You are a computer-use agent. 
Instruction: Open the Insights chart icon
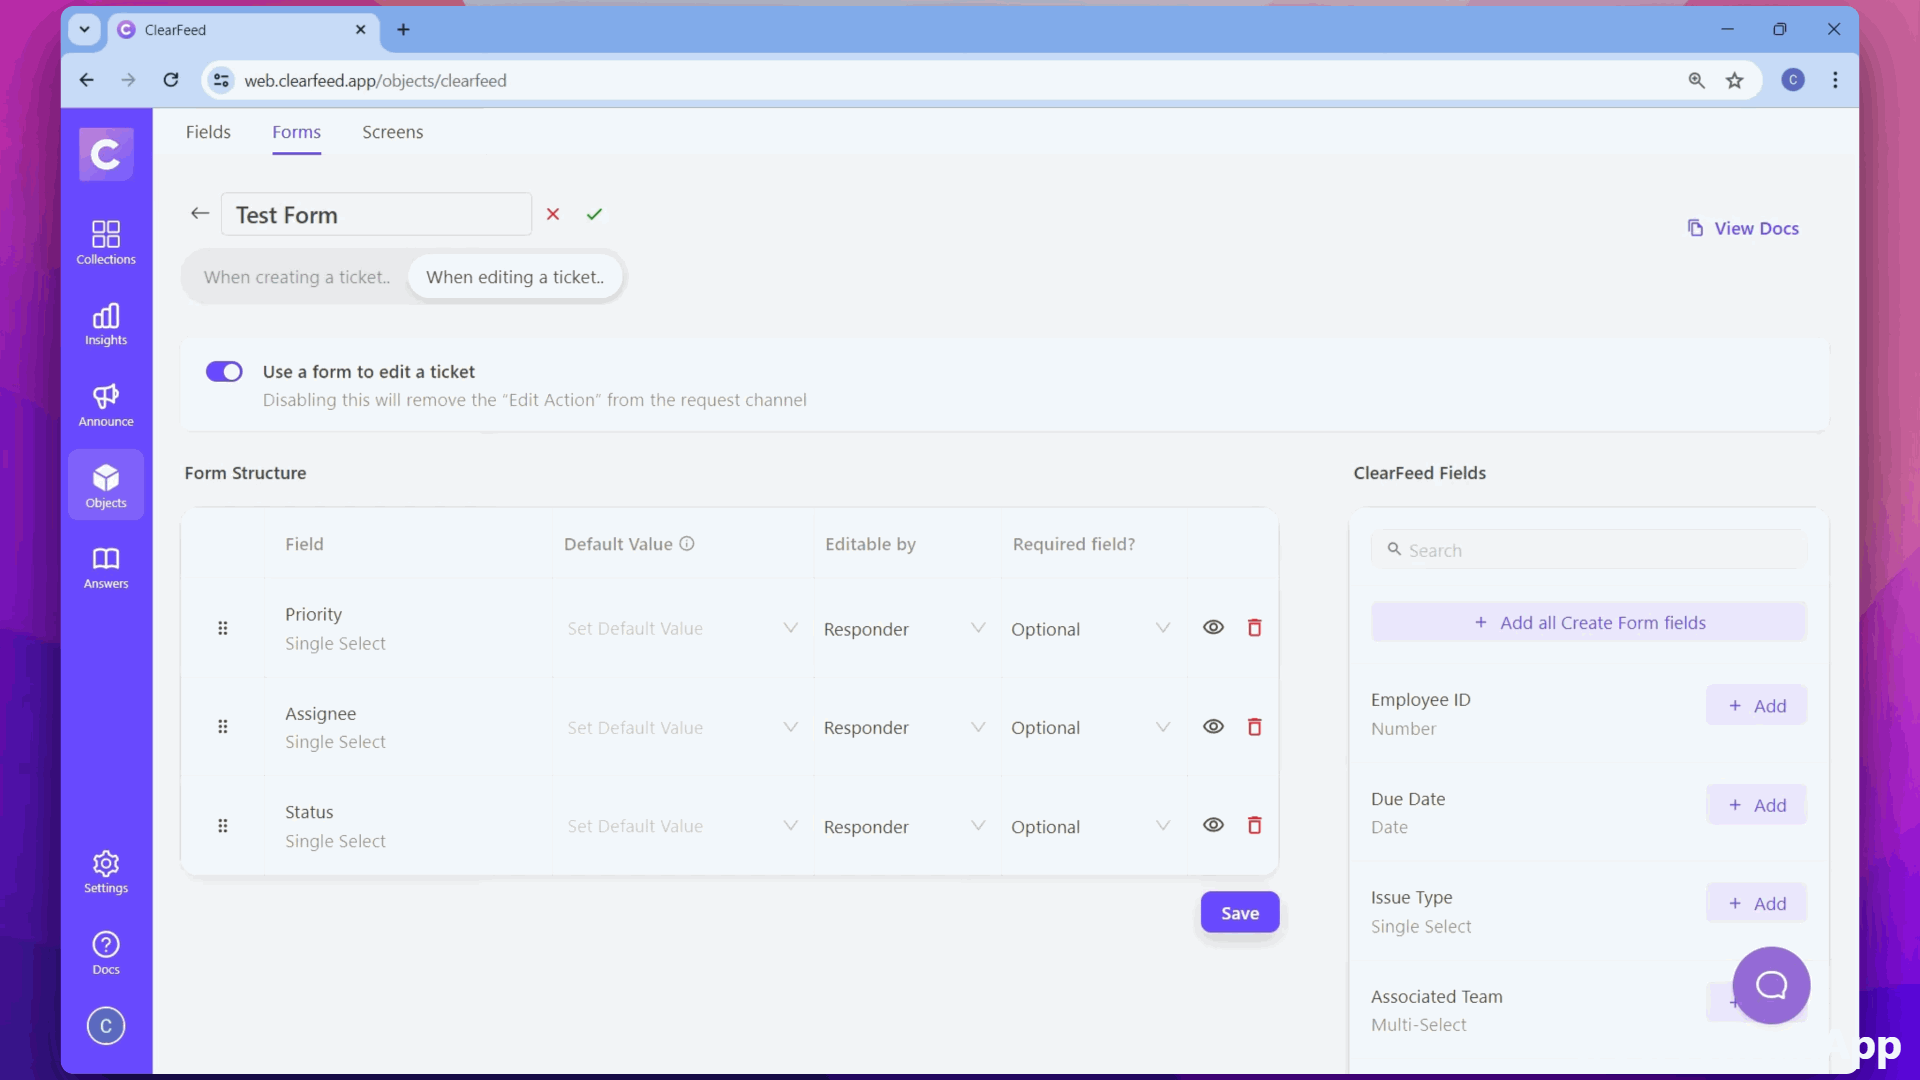pos(105,324)
